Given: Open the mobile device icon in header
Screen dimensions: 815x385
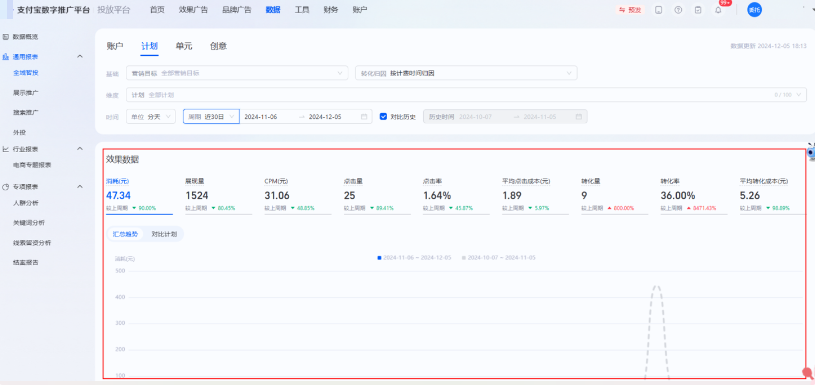Looking at the screenshot, I should (x=659, y=10).
